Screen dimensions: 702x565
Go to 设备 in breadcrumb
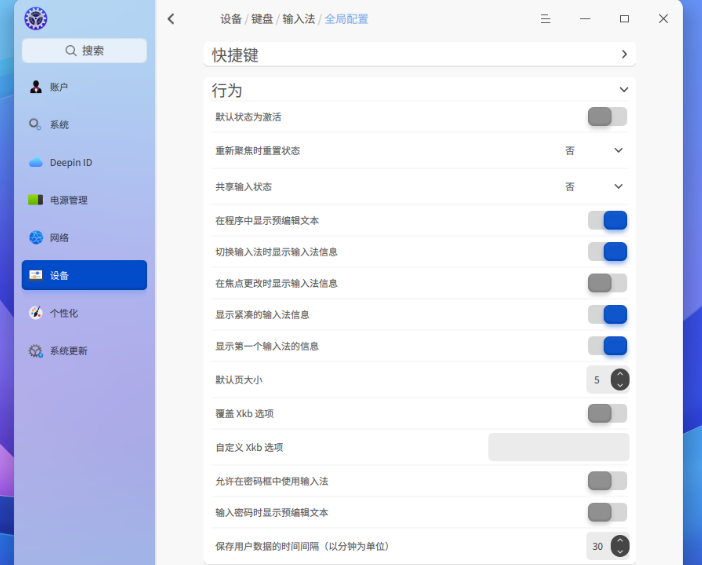(231, 19)
